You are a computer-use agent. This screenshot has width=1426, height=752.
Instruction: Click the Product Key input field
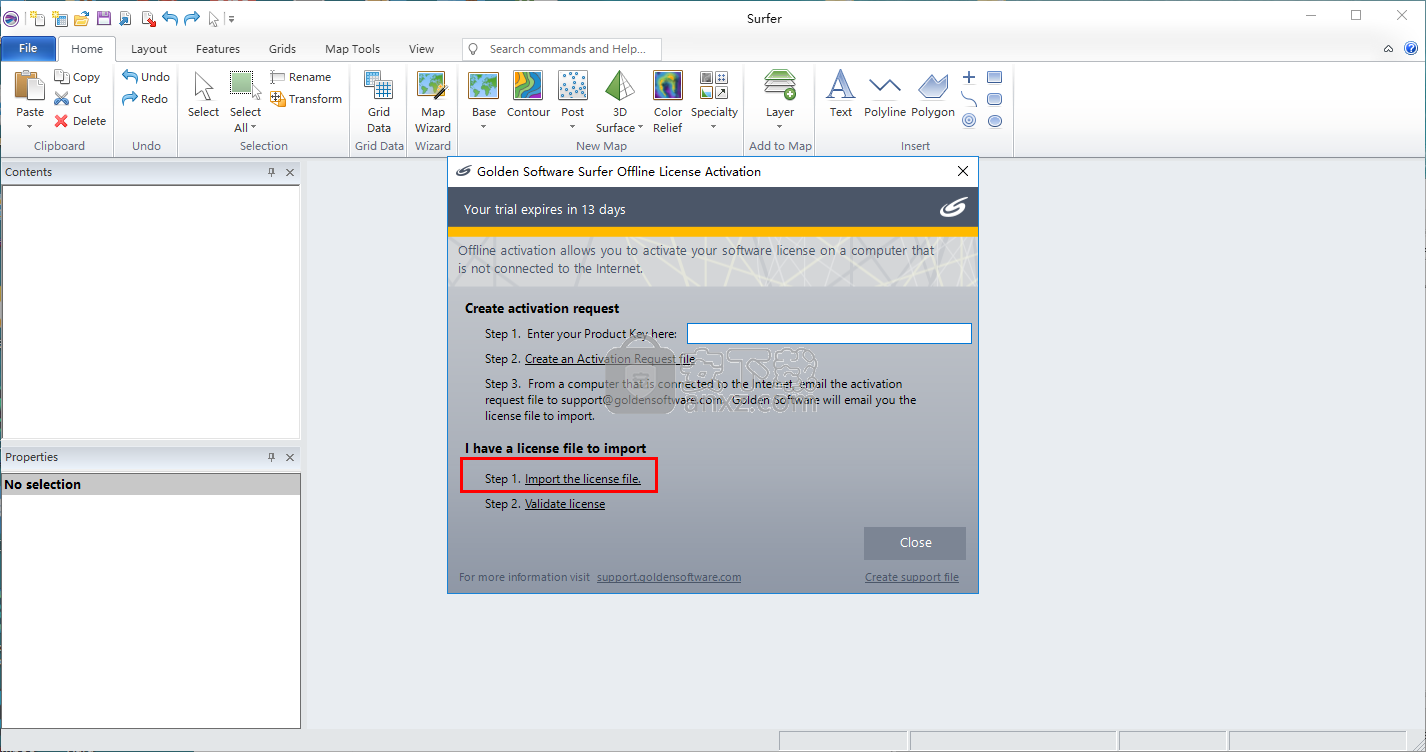829,334
